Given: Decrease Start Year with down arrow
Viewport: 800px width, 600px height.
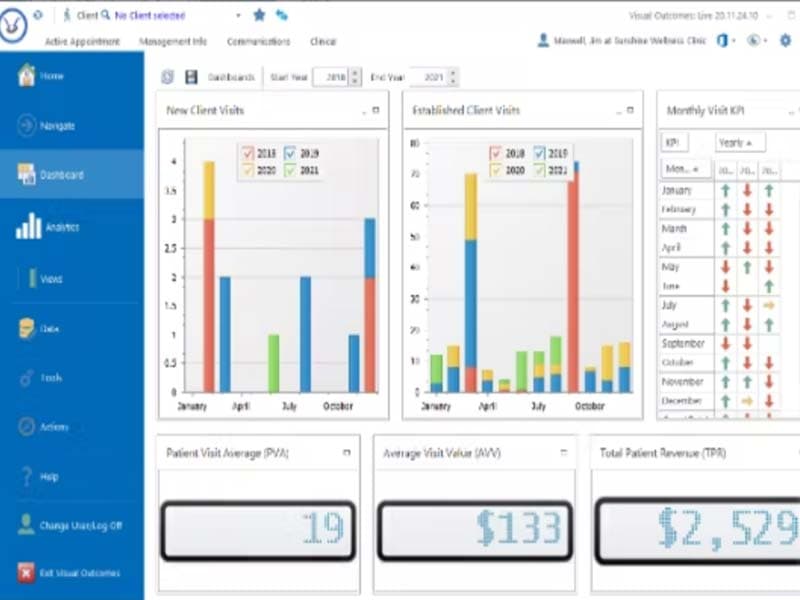Looking at the screenshot, I should pos(355,81).
